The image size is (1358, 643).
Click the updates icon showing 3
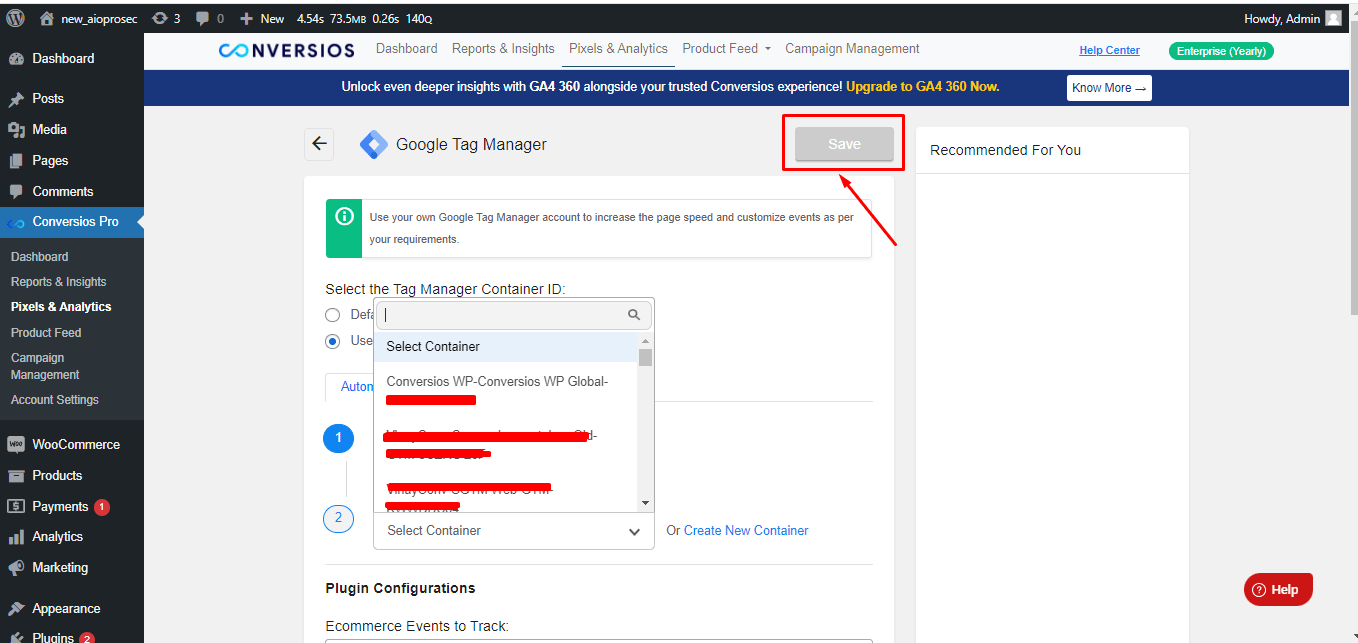tap(166, 19)
